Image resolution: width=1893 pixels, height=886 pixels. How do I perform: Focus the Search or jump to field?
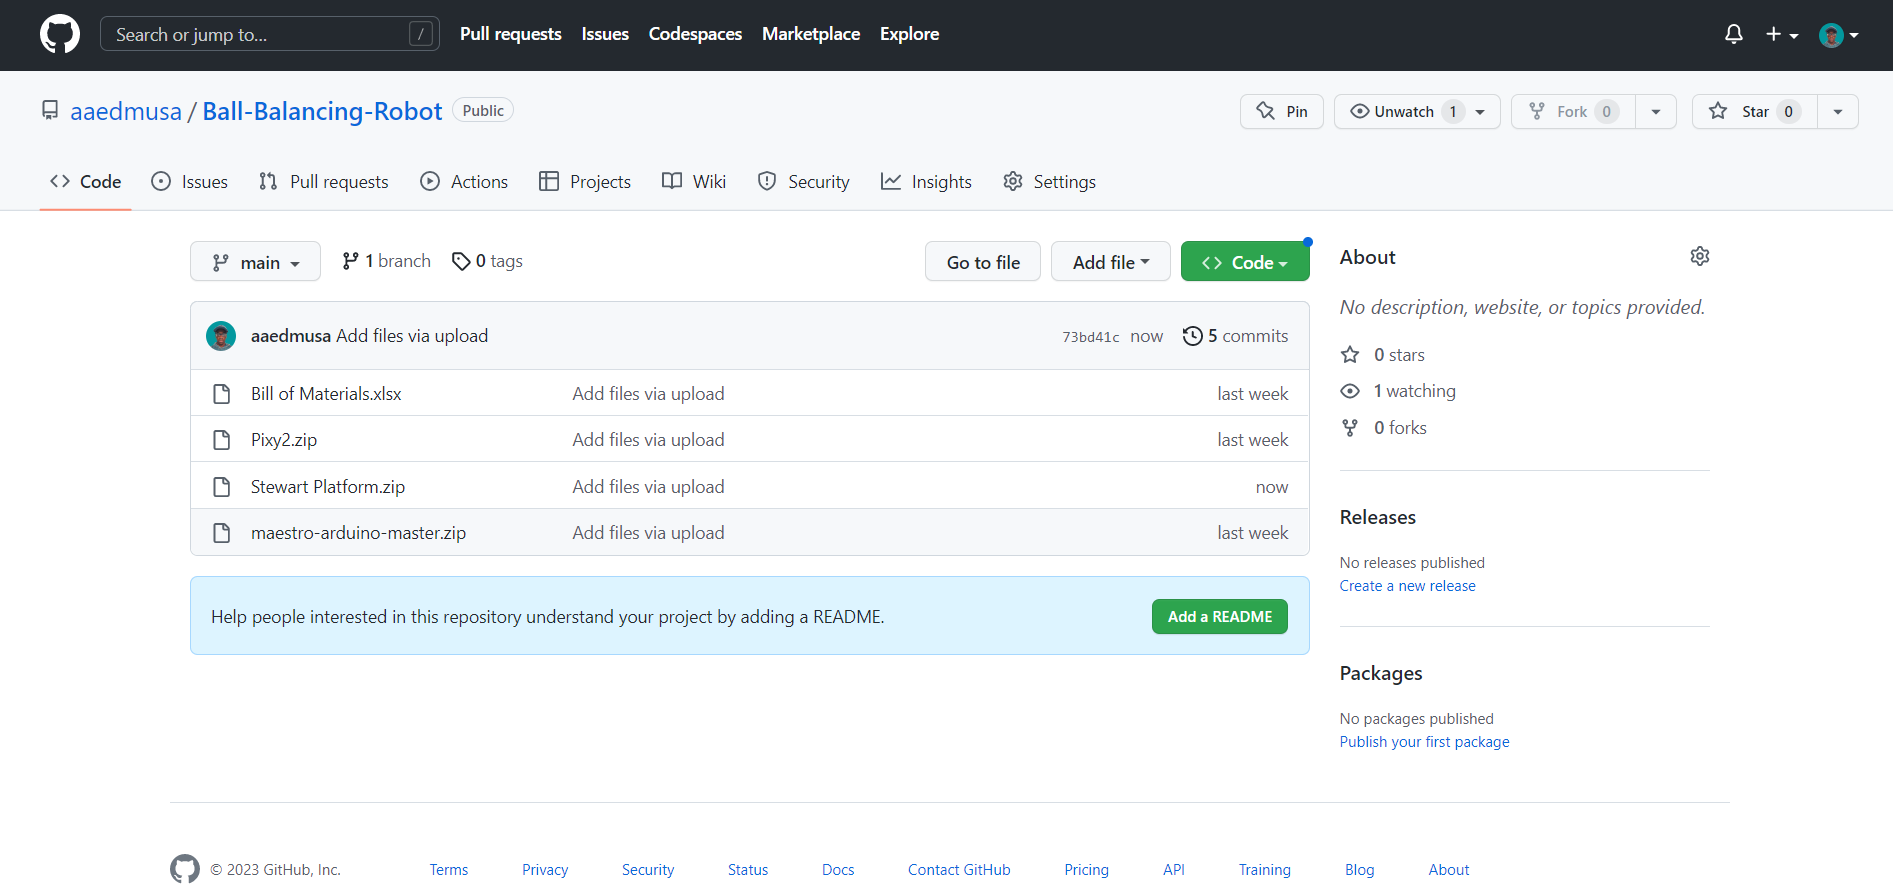260,35
